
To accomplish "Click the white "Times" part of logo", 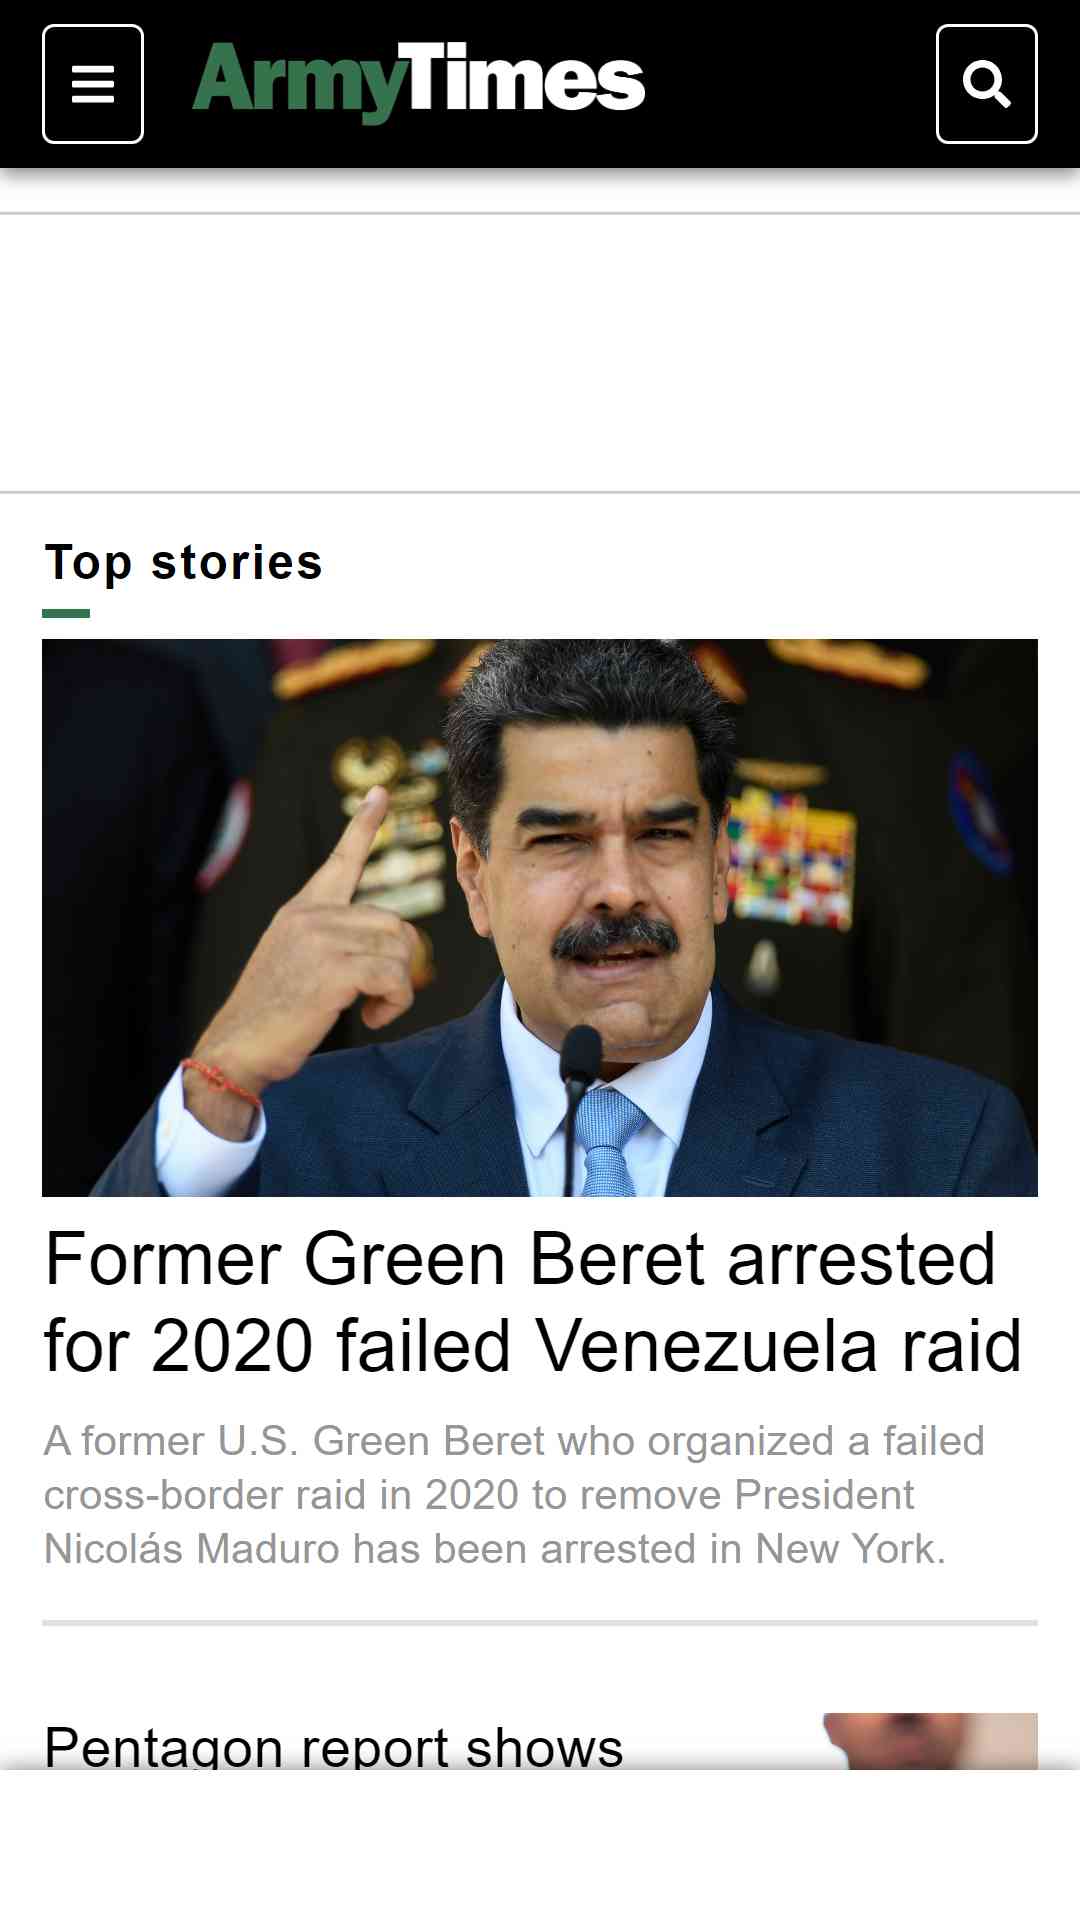I will pyautogui.click(x=526, y=77).
